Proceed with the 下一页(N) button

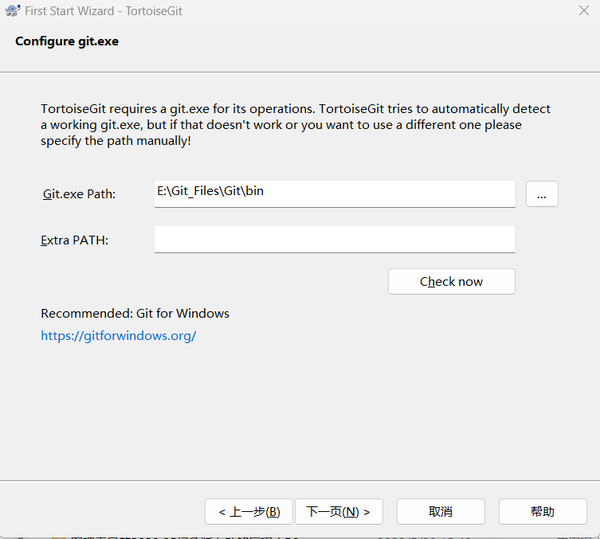click(x=339, y=511)
